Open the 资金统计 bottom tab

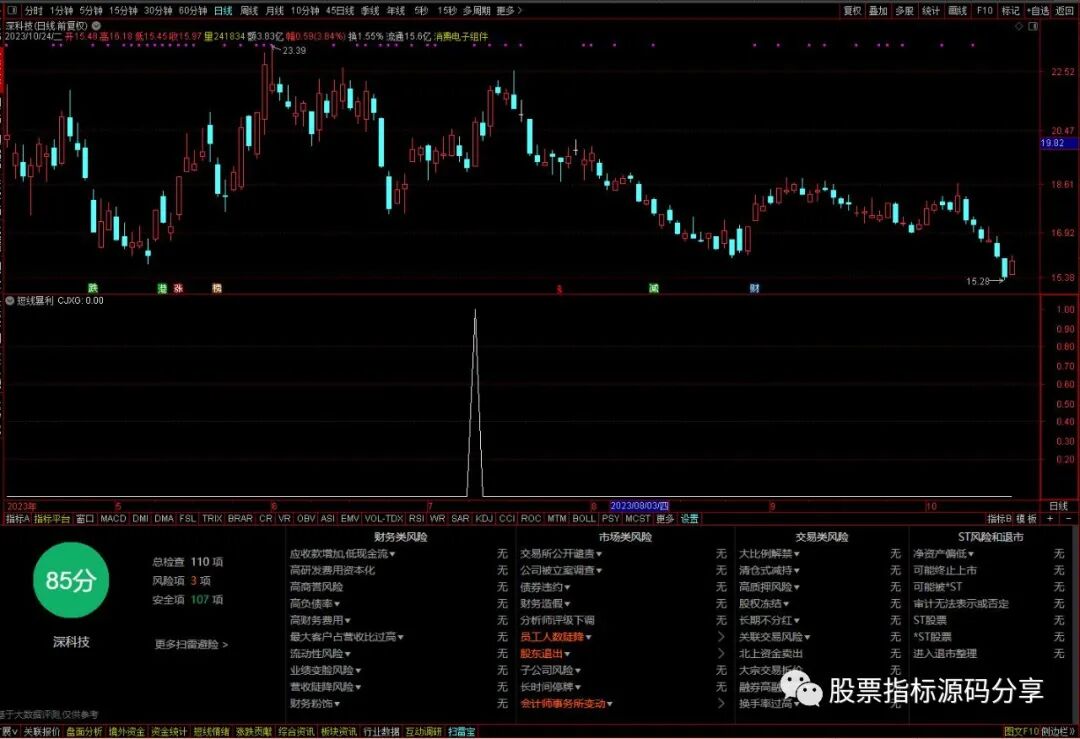click(169, 731)
